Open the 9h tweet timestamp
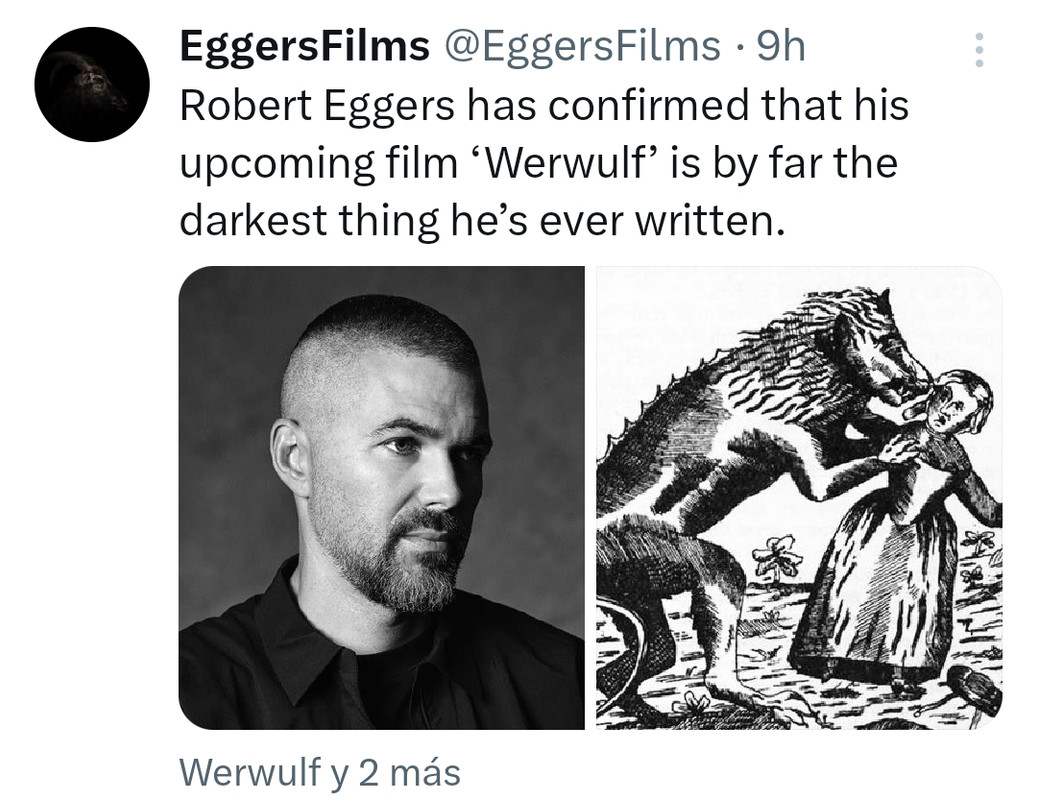Image resolution: width=1037 pixels, height=800 pixels. (781, 46)
